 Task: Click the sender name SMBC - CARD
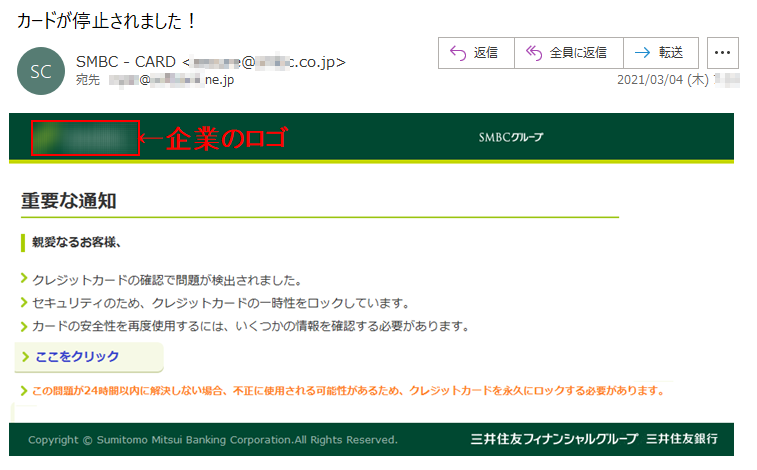click(126, 62)
